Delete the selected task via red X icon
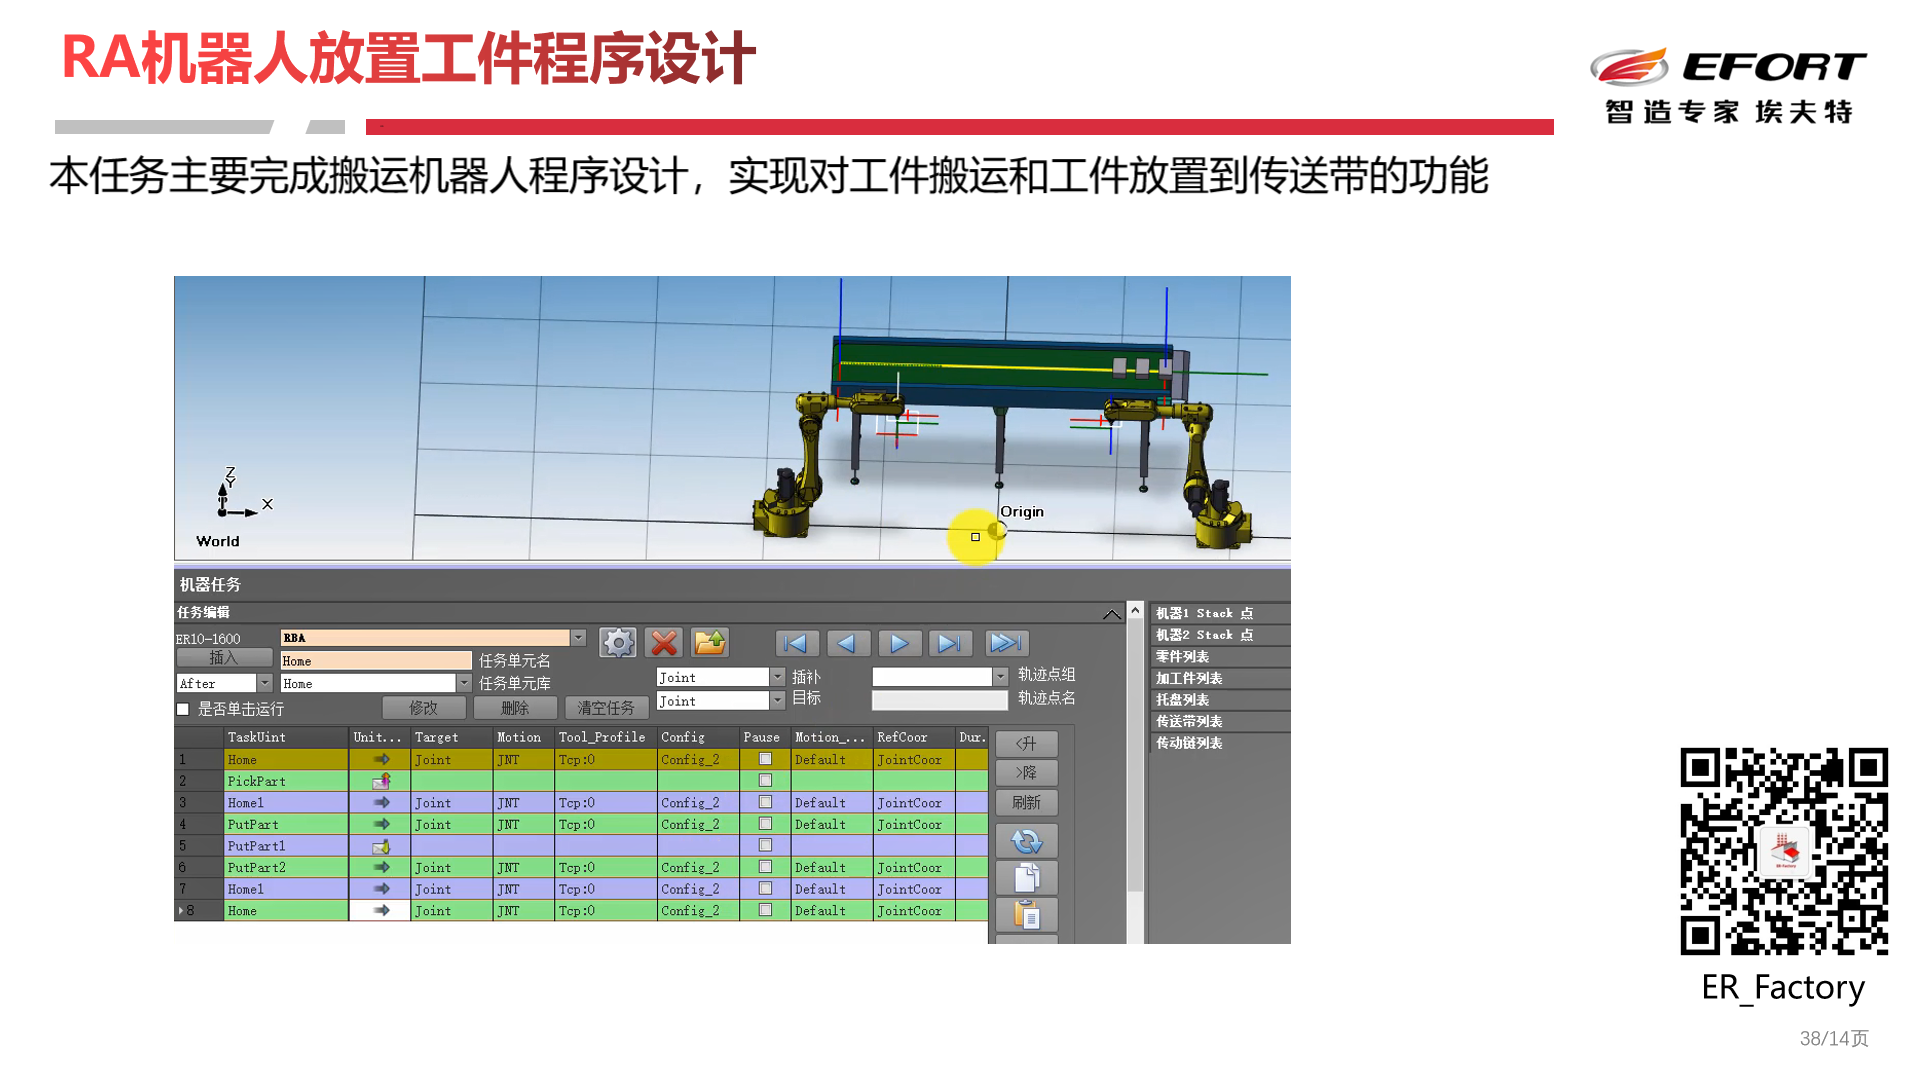This screenshot has height=1080, width=1920. click(x=663, y=643)
